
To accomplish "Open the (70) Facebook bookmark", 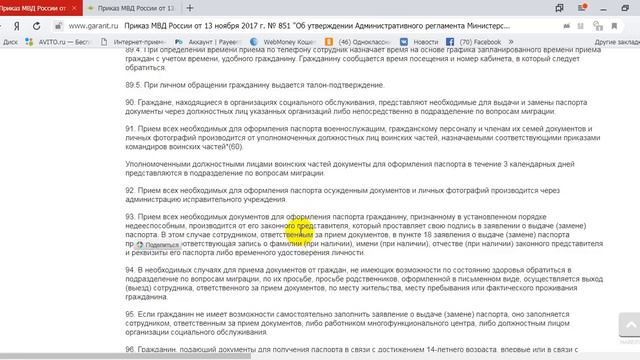I will pyautogui.click(x=473, y=42).
